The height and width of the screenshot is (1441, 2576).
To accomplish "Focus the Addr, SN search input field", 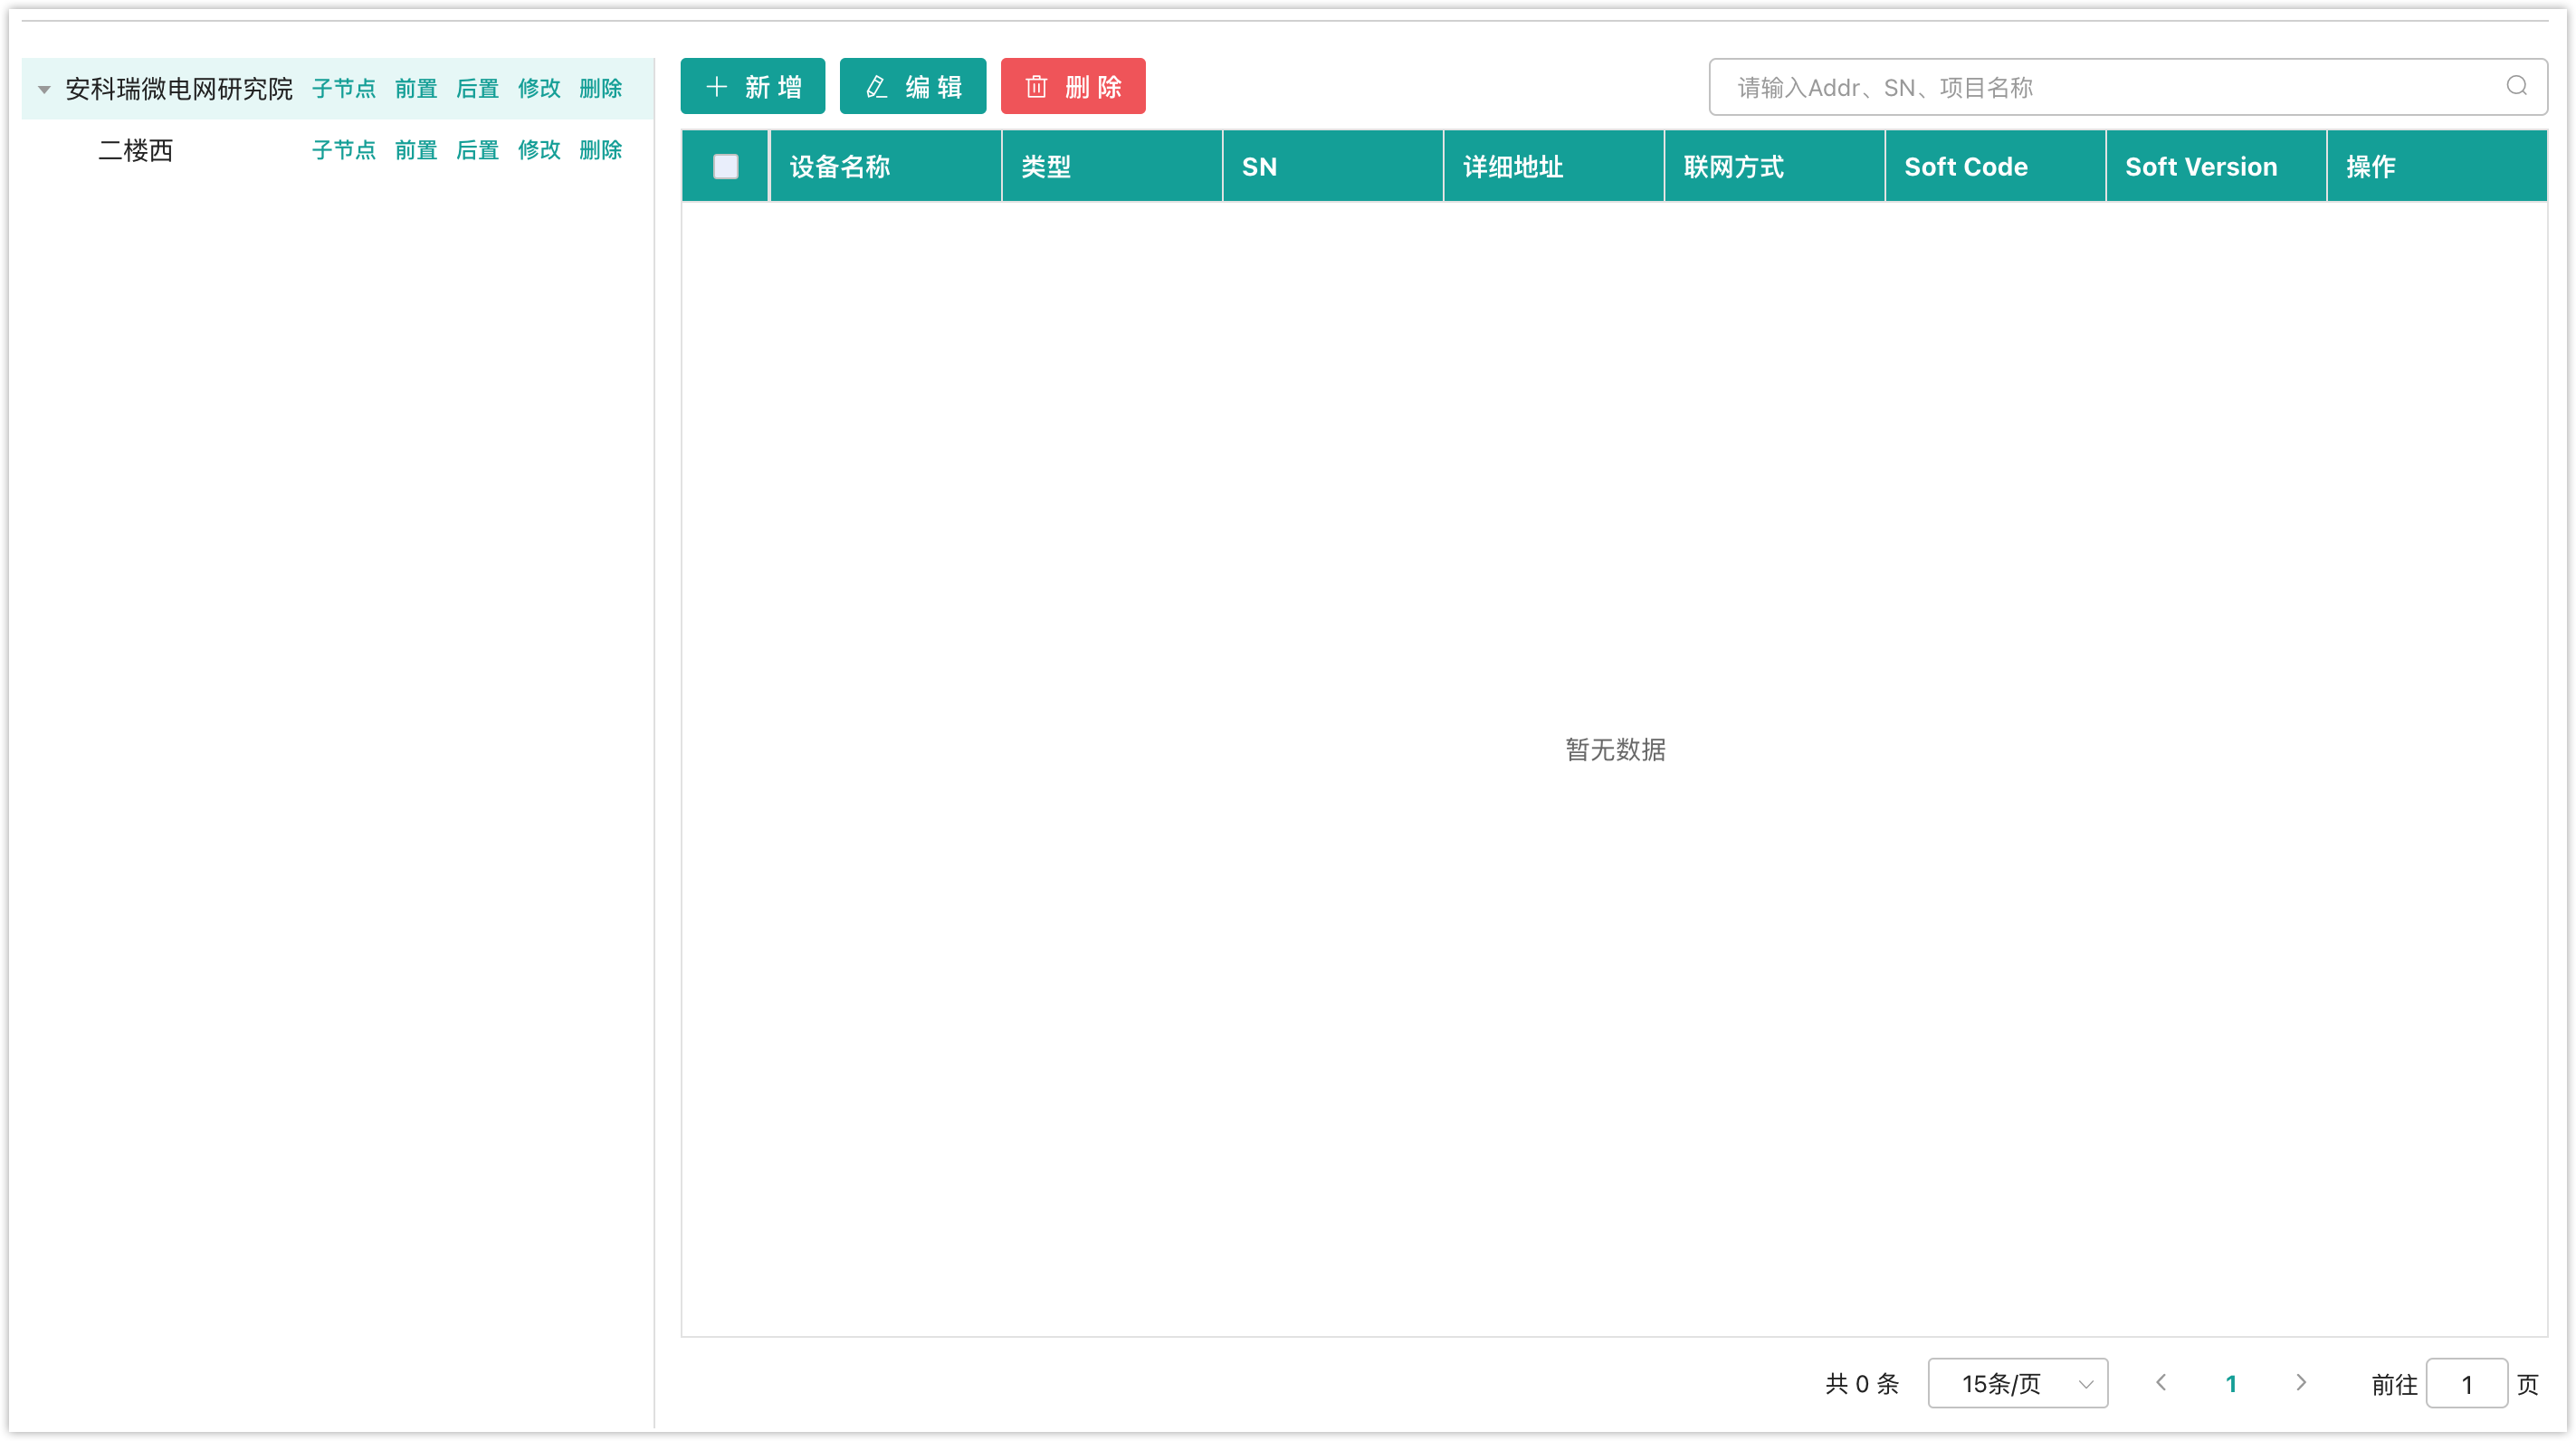I will click(2128, 87).
